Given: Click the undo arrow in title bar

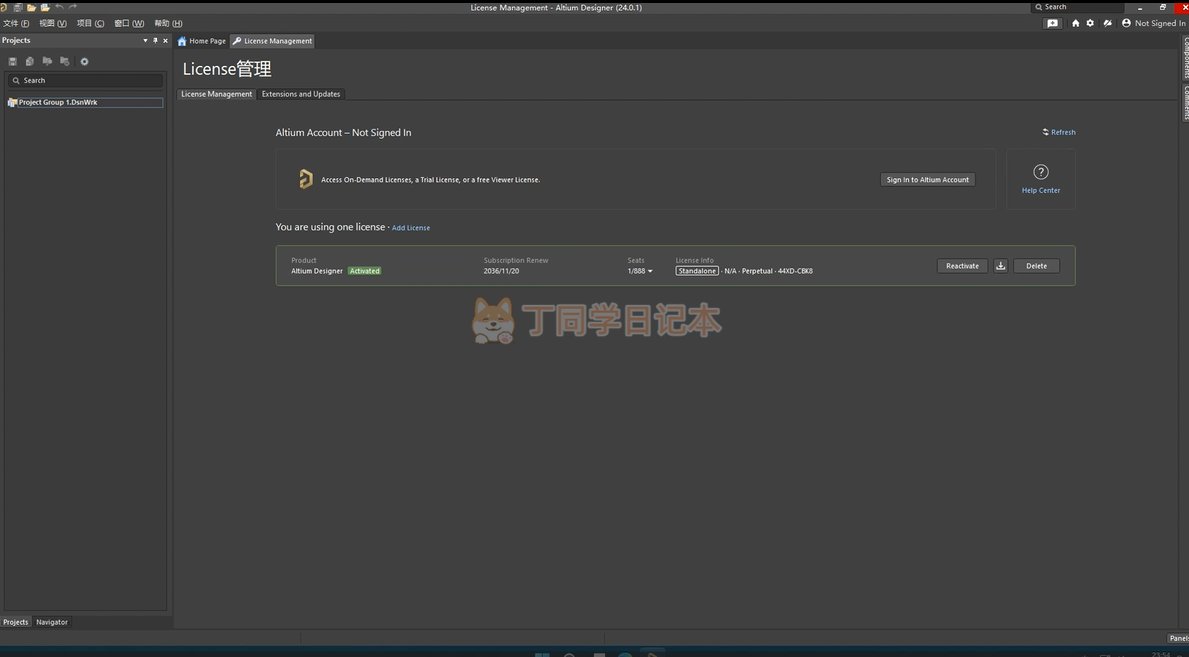Looking at the screenshot, I should point(59,7).
